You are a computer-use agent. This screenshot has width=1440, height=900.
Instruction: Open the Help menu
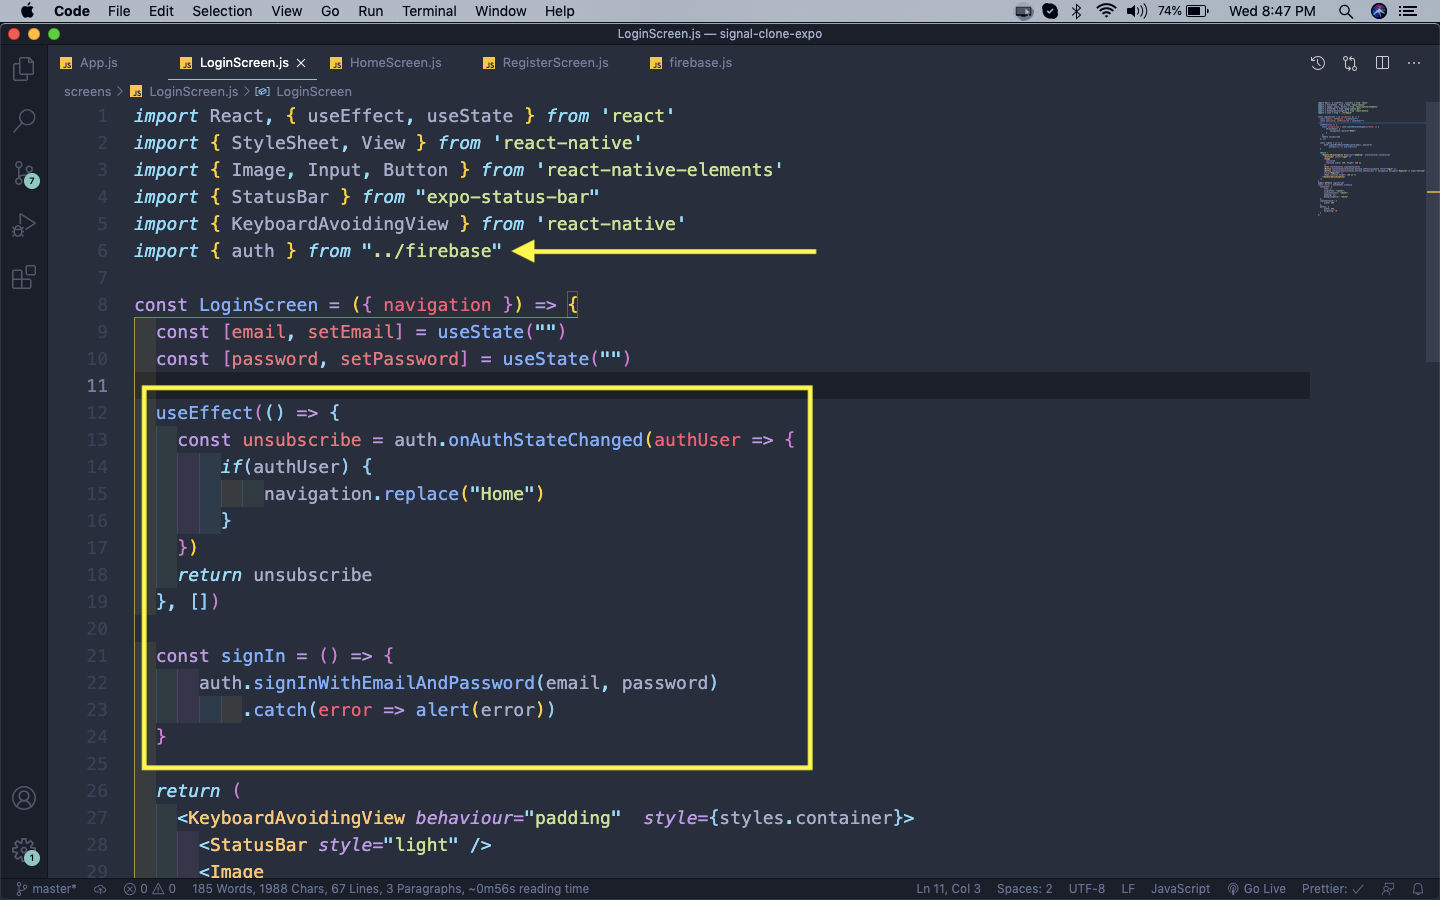point(559,11)
